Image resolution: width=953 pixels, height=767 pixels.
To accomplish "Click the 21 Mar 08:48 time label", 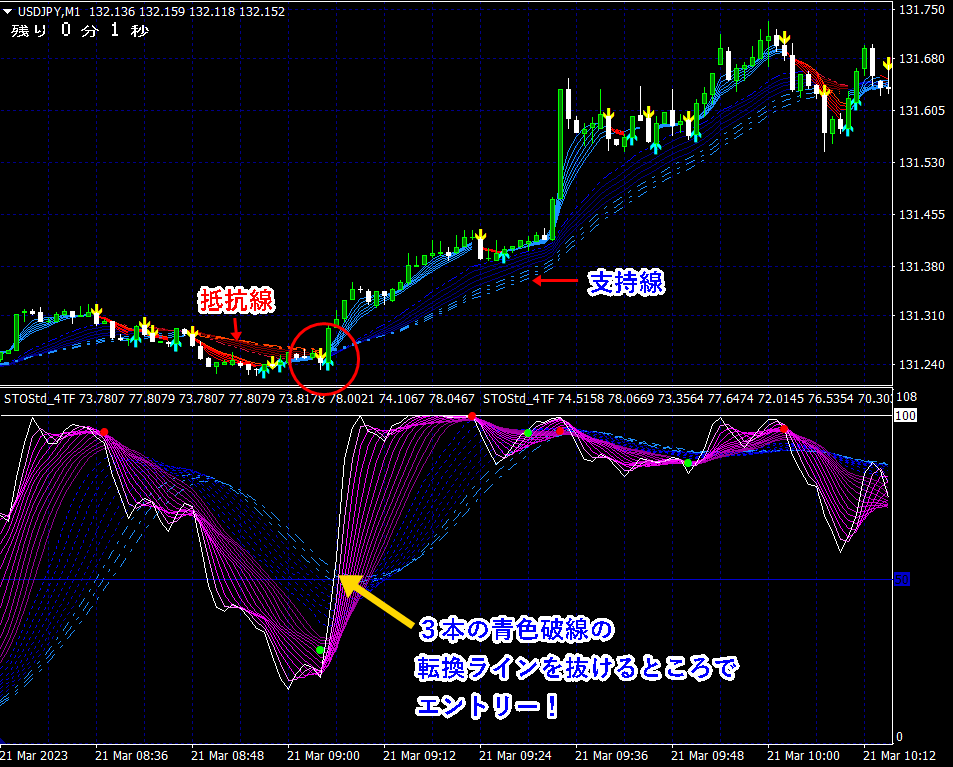I will (227, 755).
